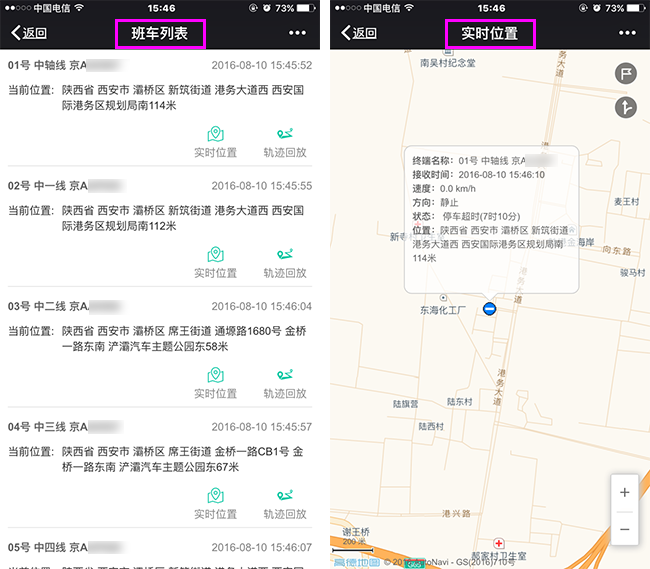The height and width of the screenshot is (569, 650).
Task: Open the three-dot menu on 班车列表 screen
Action: [296, 33]
